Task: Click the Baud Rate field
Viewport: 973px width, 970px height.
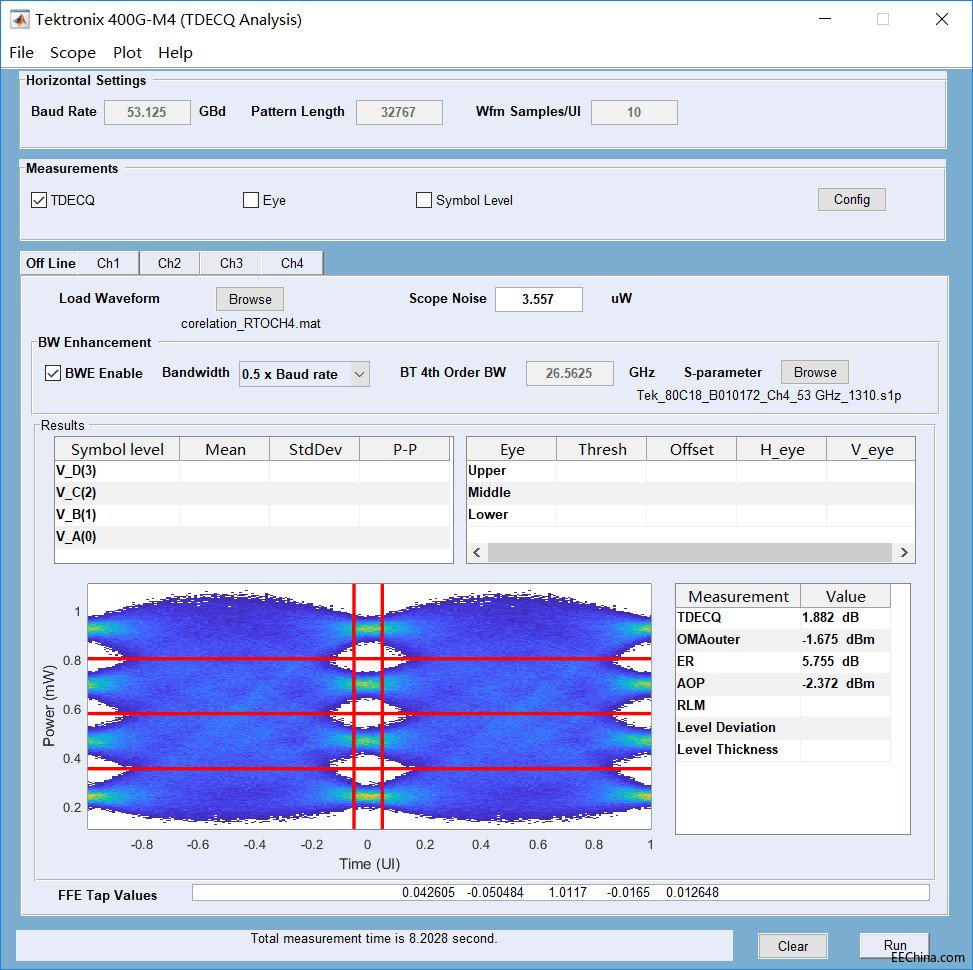Action: pyautogui.click(x=147, y=112)
